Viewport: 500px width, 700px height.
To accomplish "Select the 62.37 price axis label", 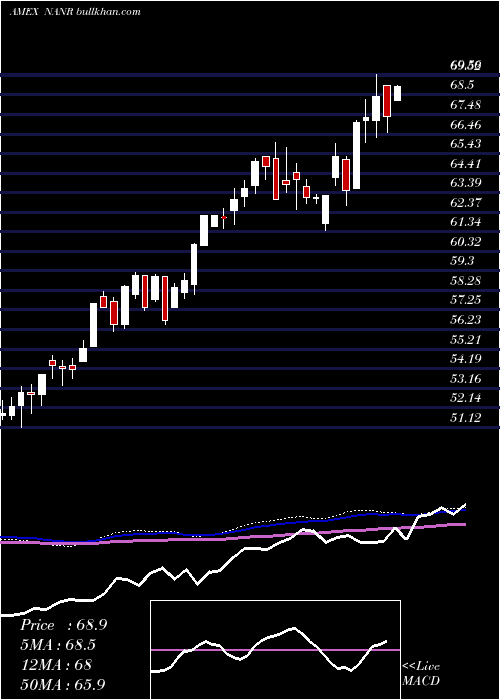I will 466,203.
